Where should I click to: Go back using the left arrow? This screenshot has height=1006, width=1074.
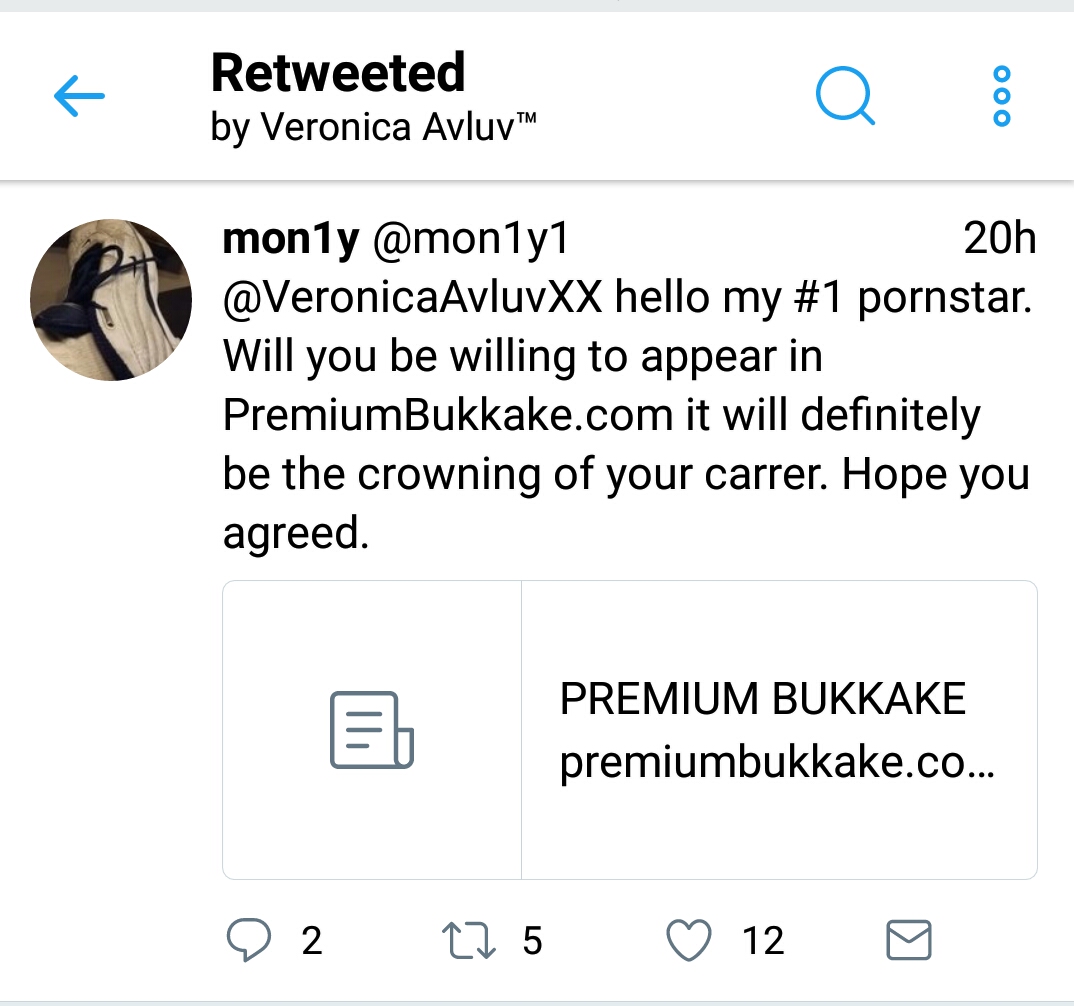click(x=79, y=97)
